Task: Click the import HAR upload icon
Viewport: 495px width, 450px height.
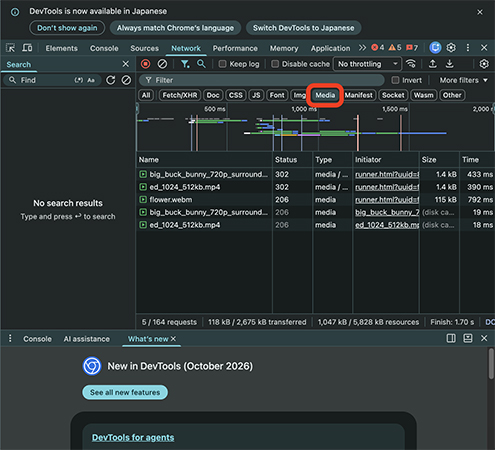Action: (x=433, y=64)
